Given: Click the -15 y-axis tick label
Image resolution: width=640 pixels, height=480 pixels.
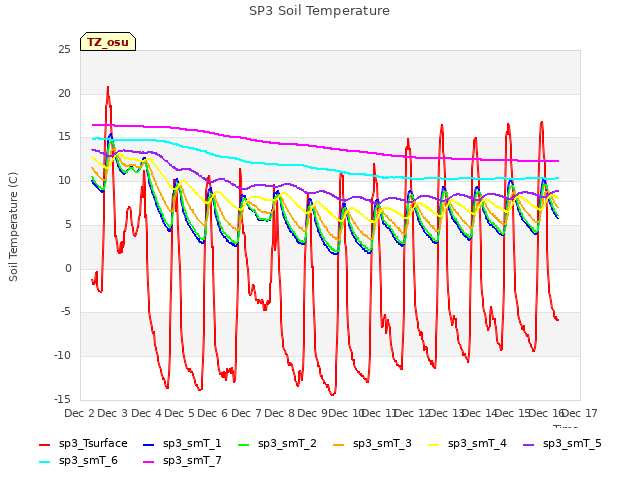Looking at the screenshot, I should [62, 399].
